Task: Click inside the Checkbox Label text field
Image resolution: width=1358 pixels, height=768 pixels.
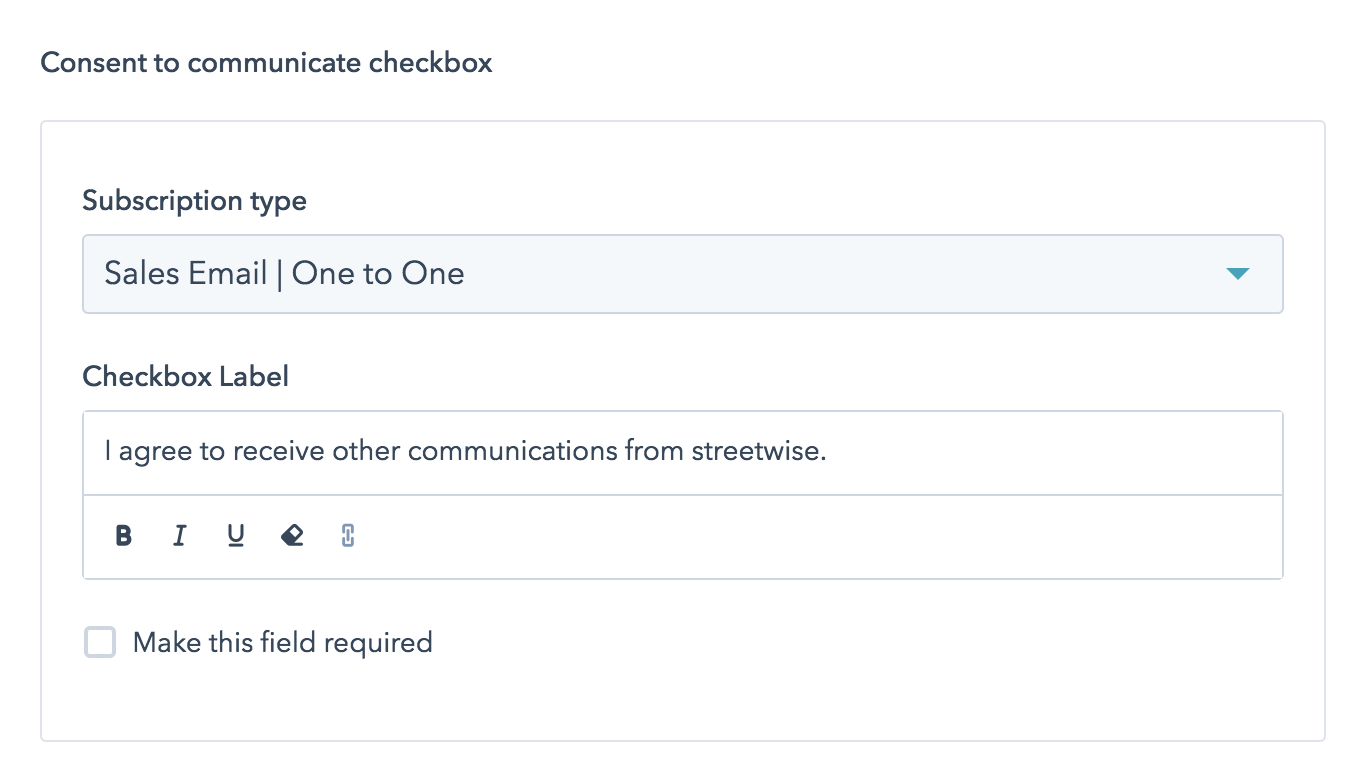Action: tap(682, 452)
